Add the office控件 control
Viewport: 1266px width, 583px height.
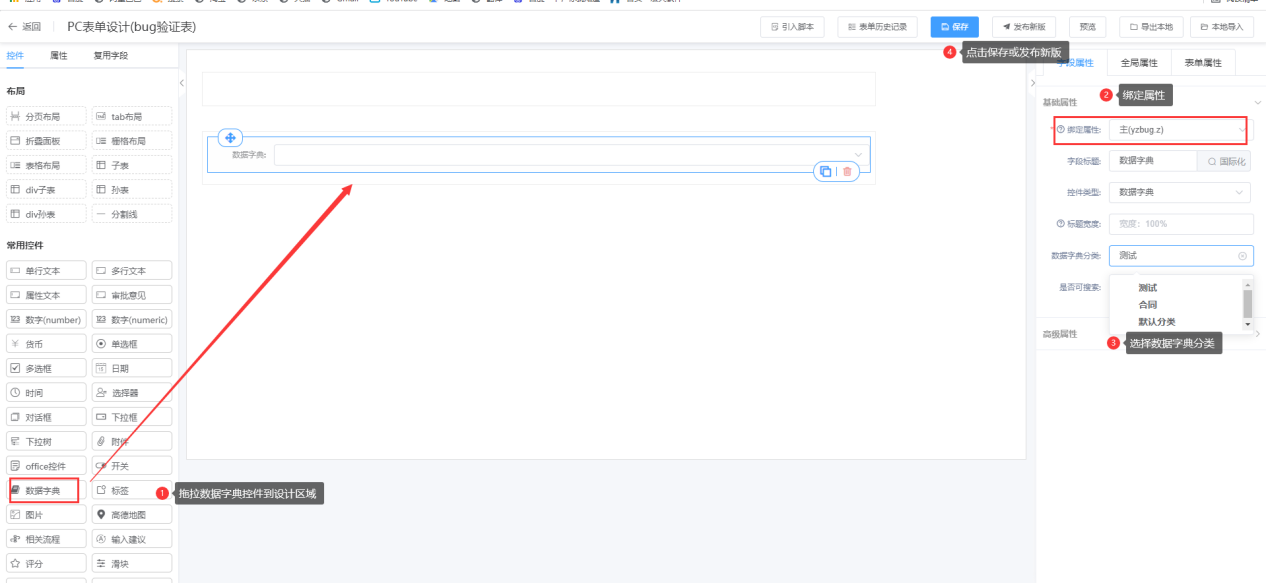pyautogui.click(x=46, y=466)
